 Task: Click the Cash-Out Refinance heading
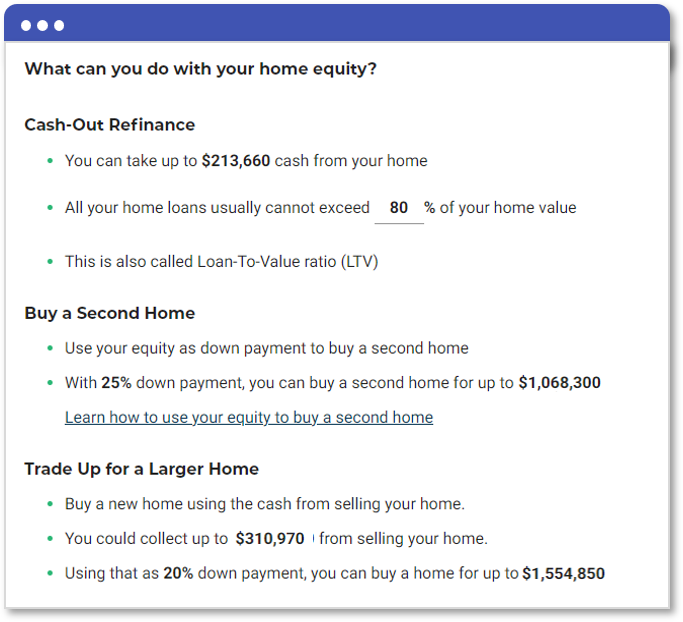pyautogui.click(x=110, y=125)
